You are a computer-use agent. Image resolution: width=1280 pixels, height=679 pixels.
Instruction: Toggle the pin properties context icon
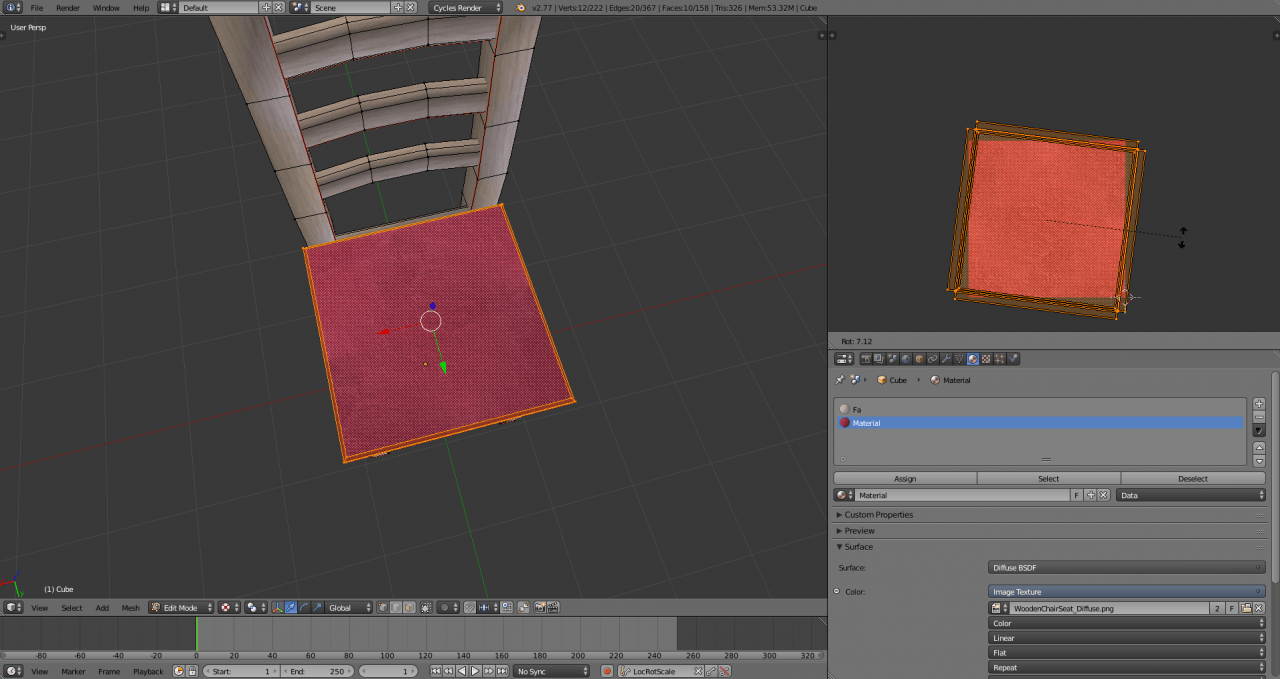[839, 380]
